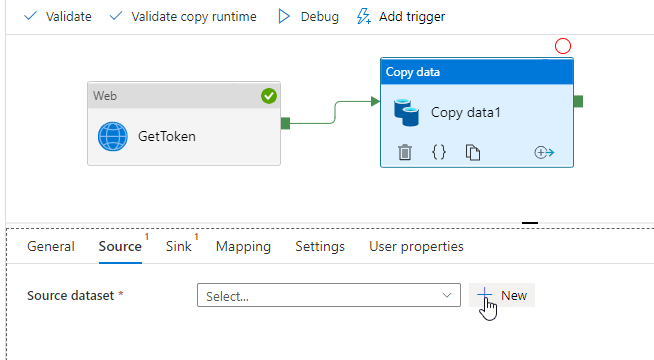Go to the User properties tab
Image resolution: width=654 pixels, height=360 pixels.
[x=416, y=247]
